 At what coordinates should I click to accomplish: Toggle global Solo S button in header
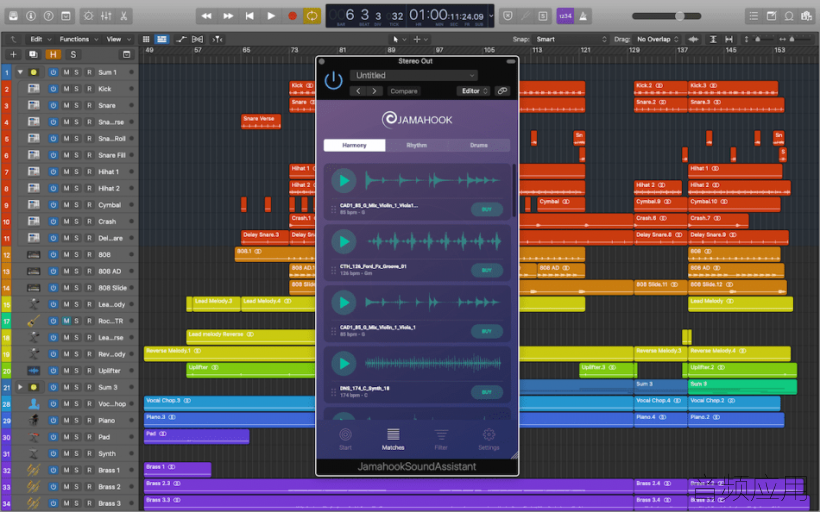[x=73, y=54]
